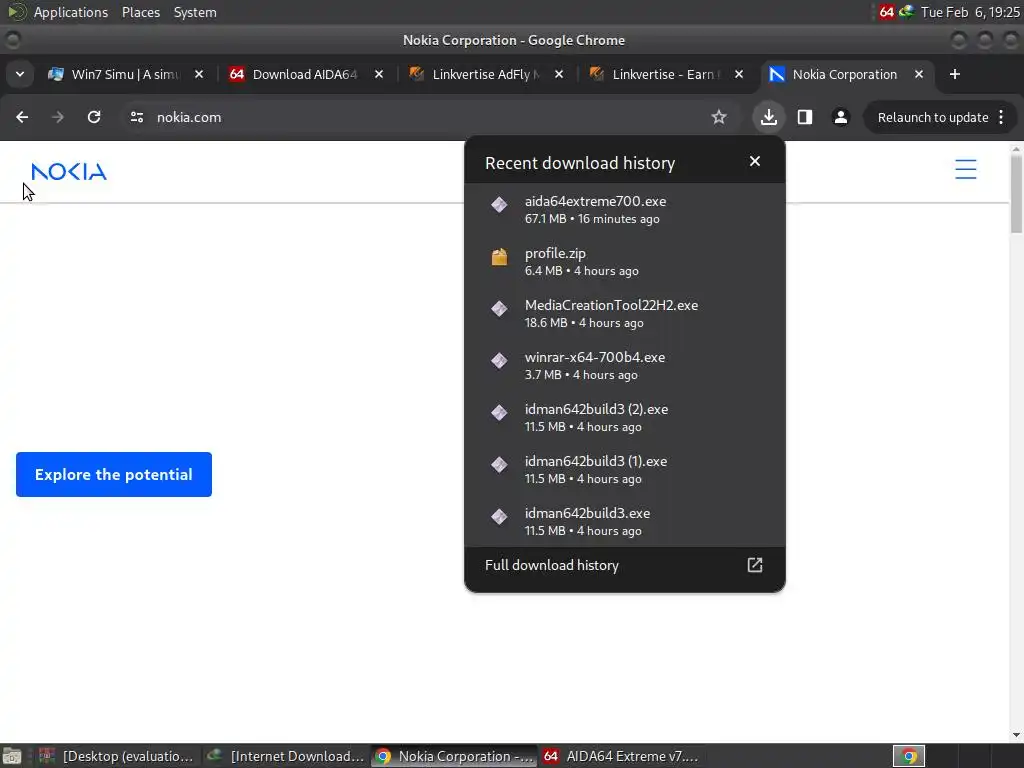Expand the tab search dropdown arrow
This screenshot has width=1024, height=768.
tap(20, 74)
